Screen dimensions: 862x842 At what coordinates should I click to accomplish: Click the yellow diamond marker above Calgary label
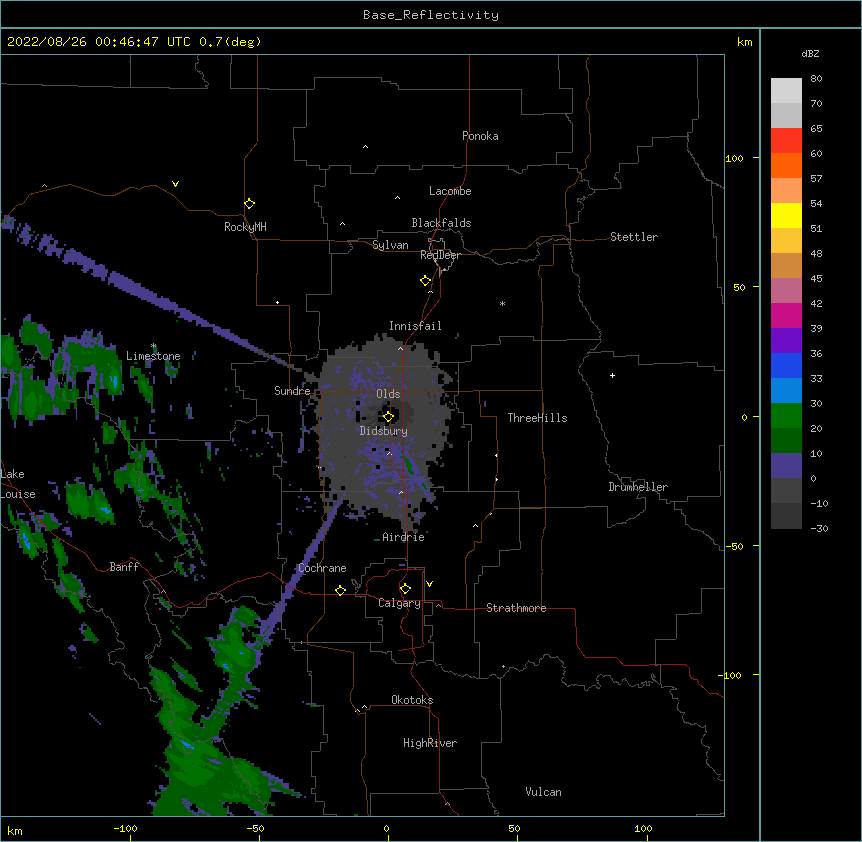point(405,589)
